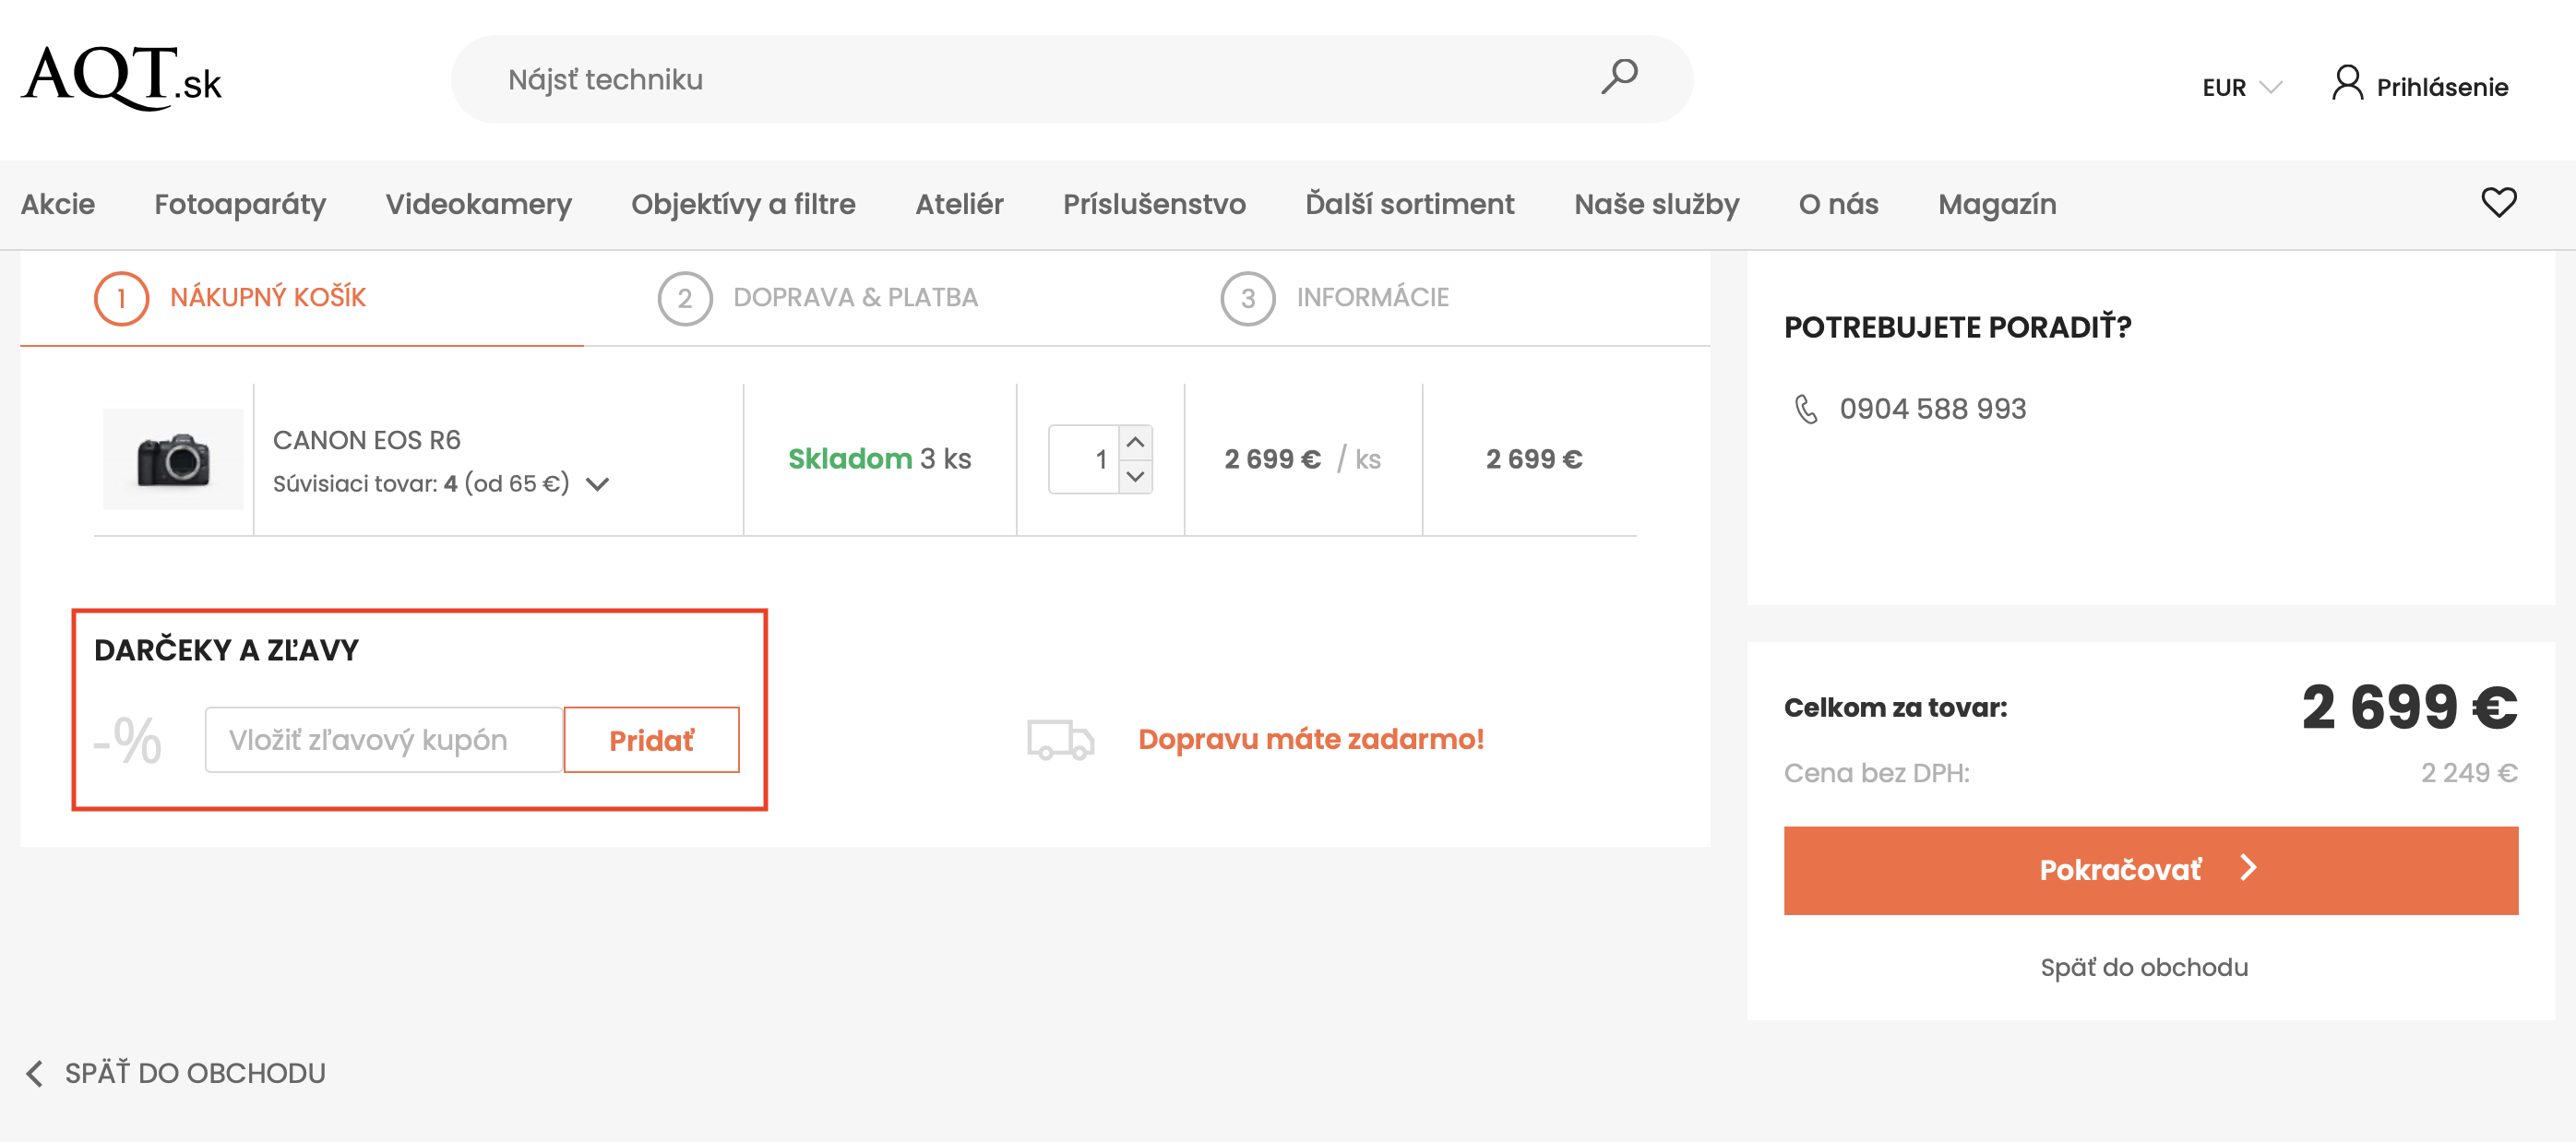Decrease quantity with the down arrow
This screenshot has height=1142, width=2576.
(x=1135, y=476)
